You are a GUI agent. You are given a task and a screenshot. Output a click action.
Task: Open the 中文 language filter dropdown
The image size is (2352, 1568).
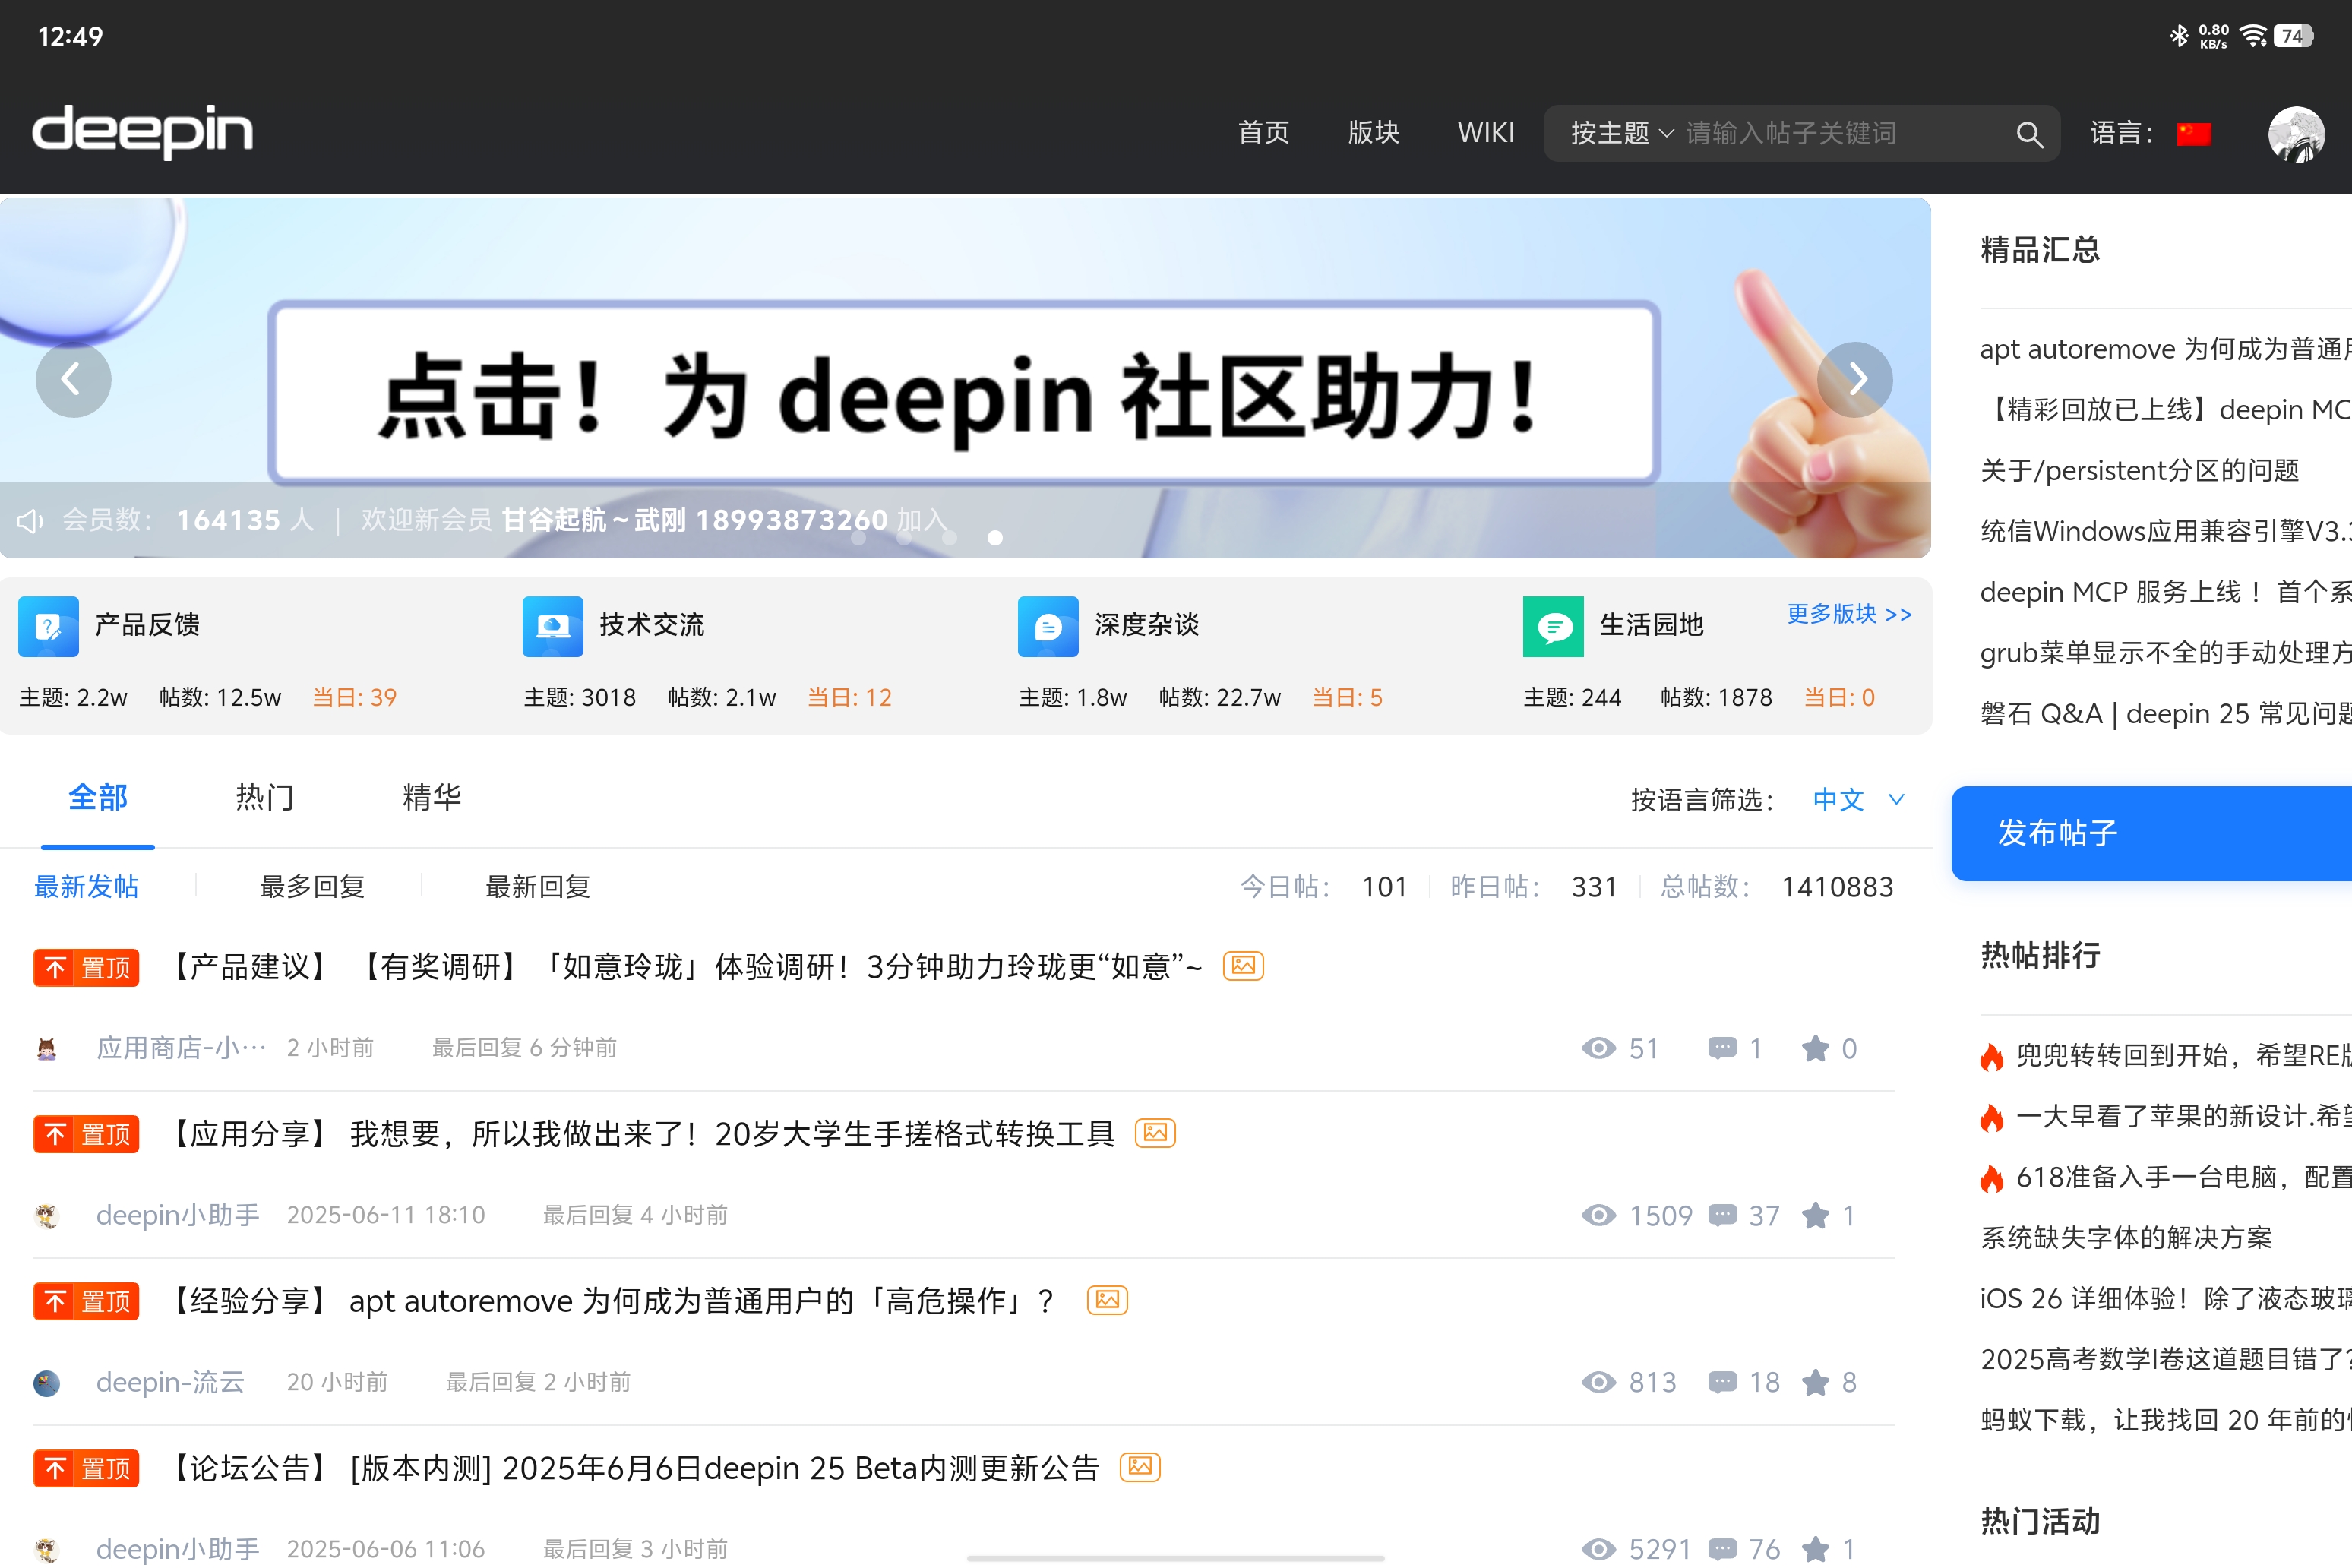coord(1859,799)
